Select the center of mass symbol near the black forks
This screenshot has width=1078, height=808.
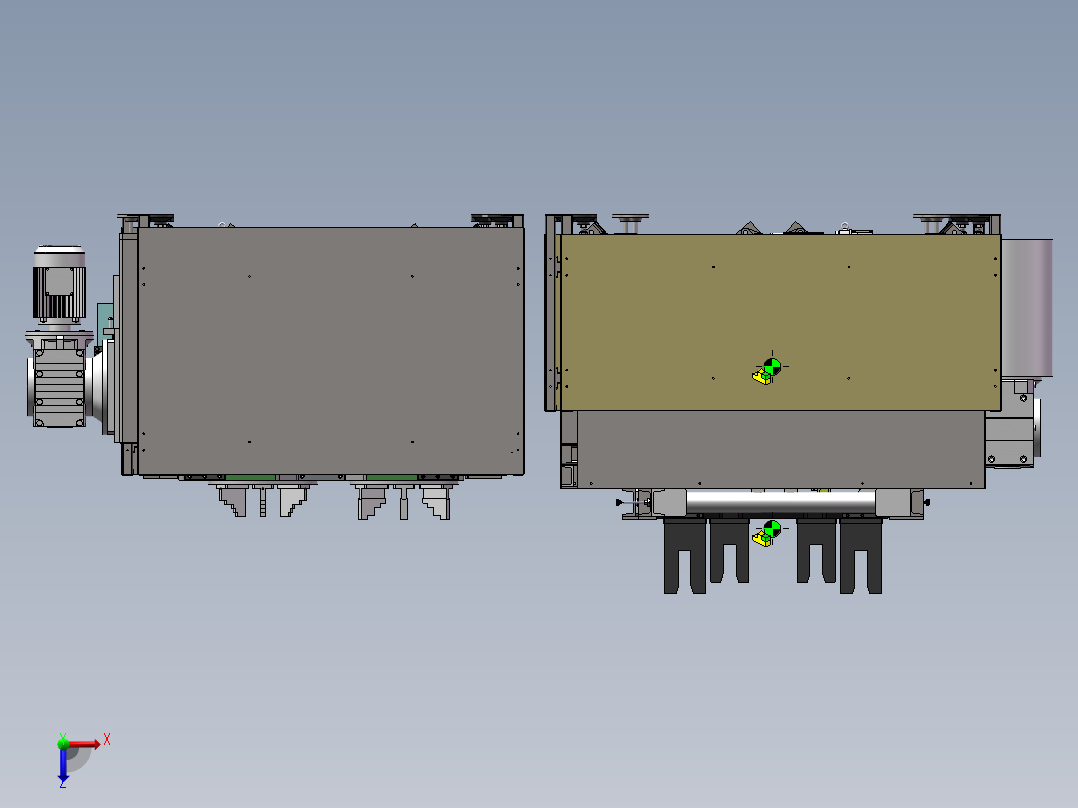click(x=772, y=529)
